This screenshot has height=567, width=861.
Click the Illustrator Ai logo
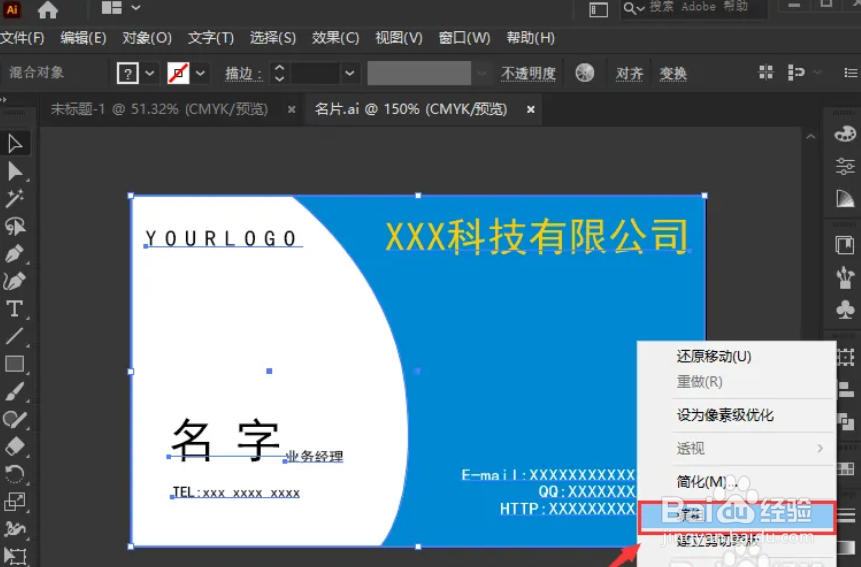12,9
